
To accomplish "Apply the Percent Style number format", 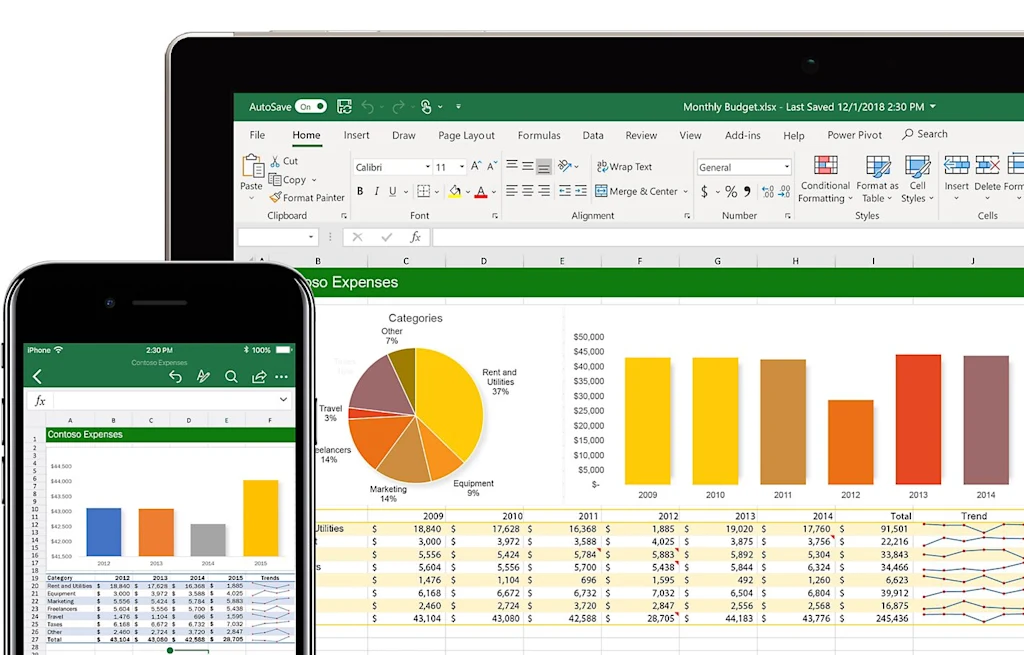I will point(730,190).
